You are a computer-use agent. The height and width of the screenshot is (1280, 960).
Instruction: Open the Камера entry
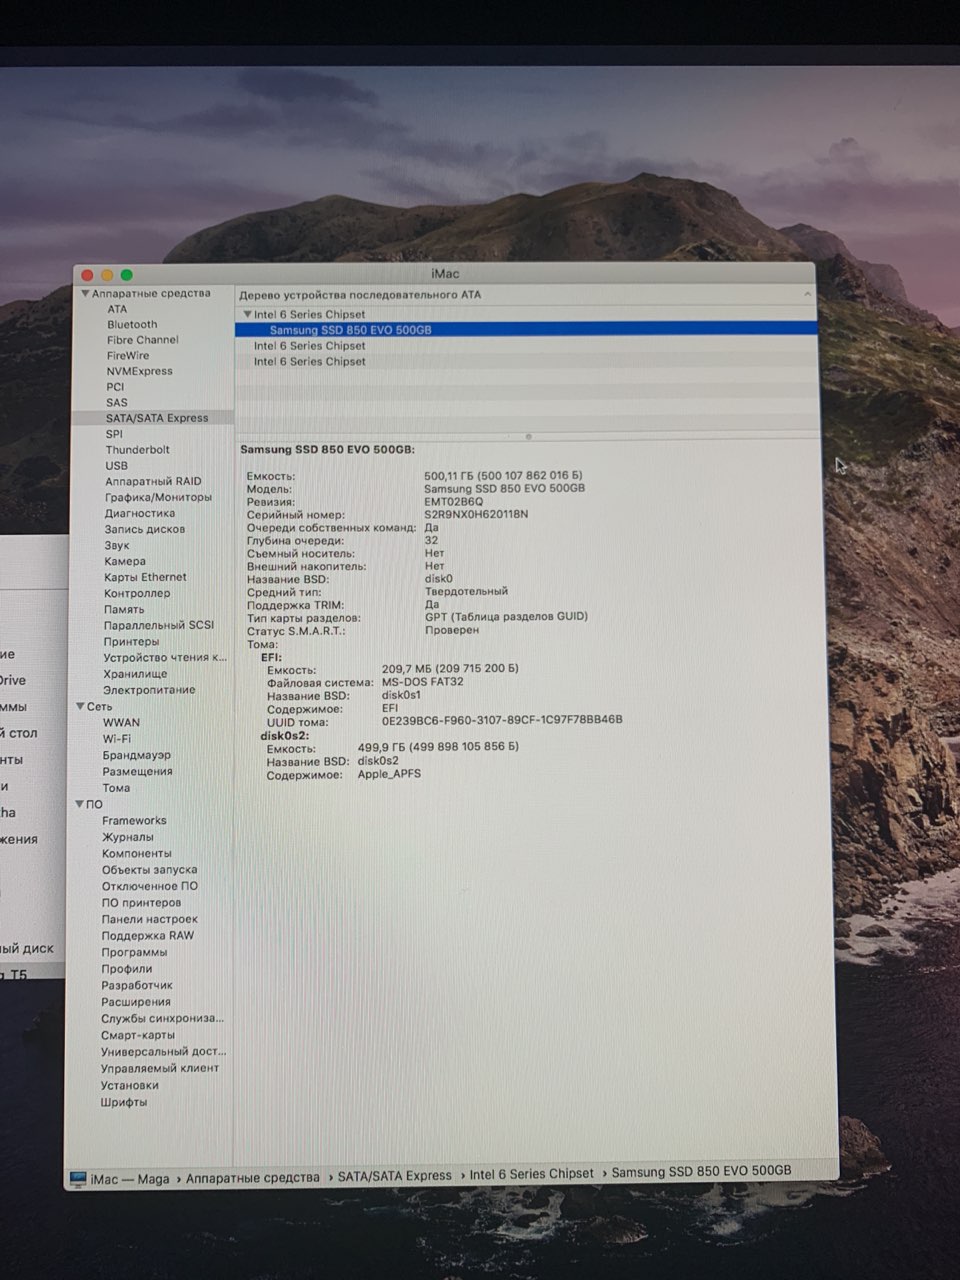coord(125,561)
